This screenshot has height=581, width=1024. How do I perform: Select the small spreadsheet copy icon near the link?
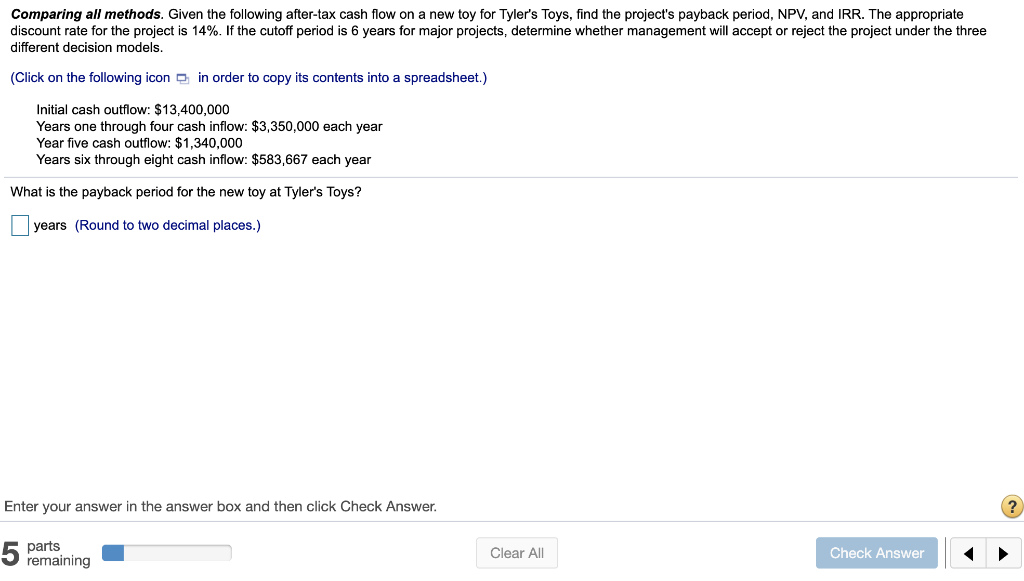coord(181,77)
